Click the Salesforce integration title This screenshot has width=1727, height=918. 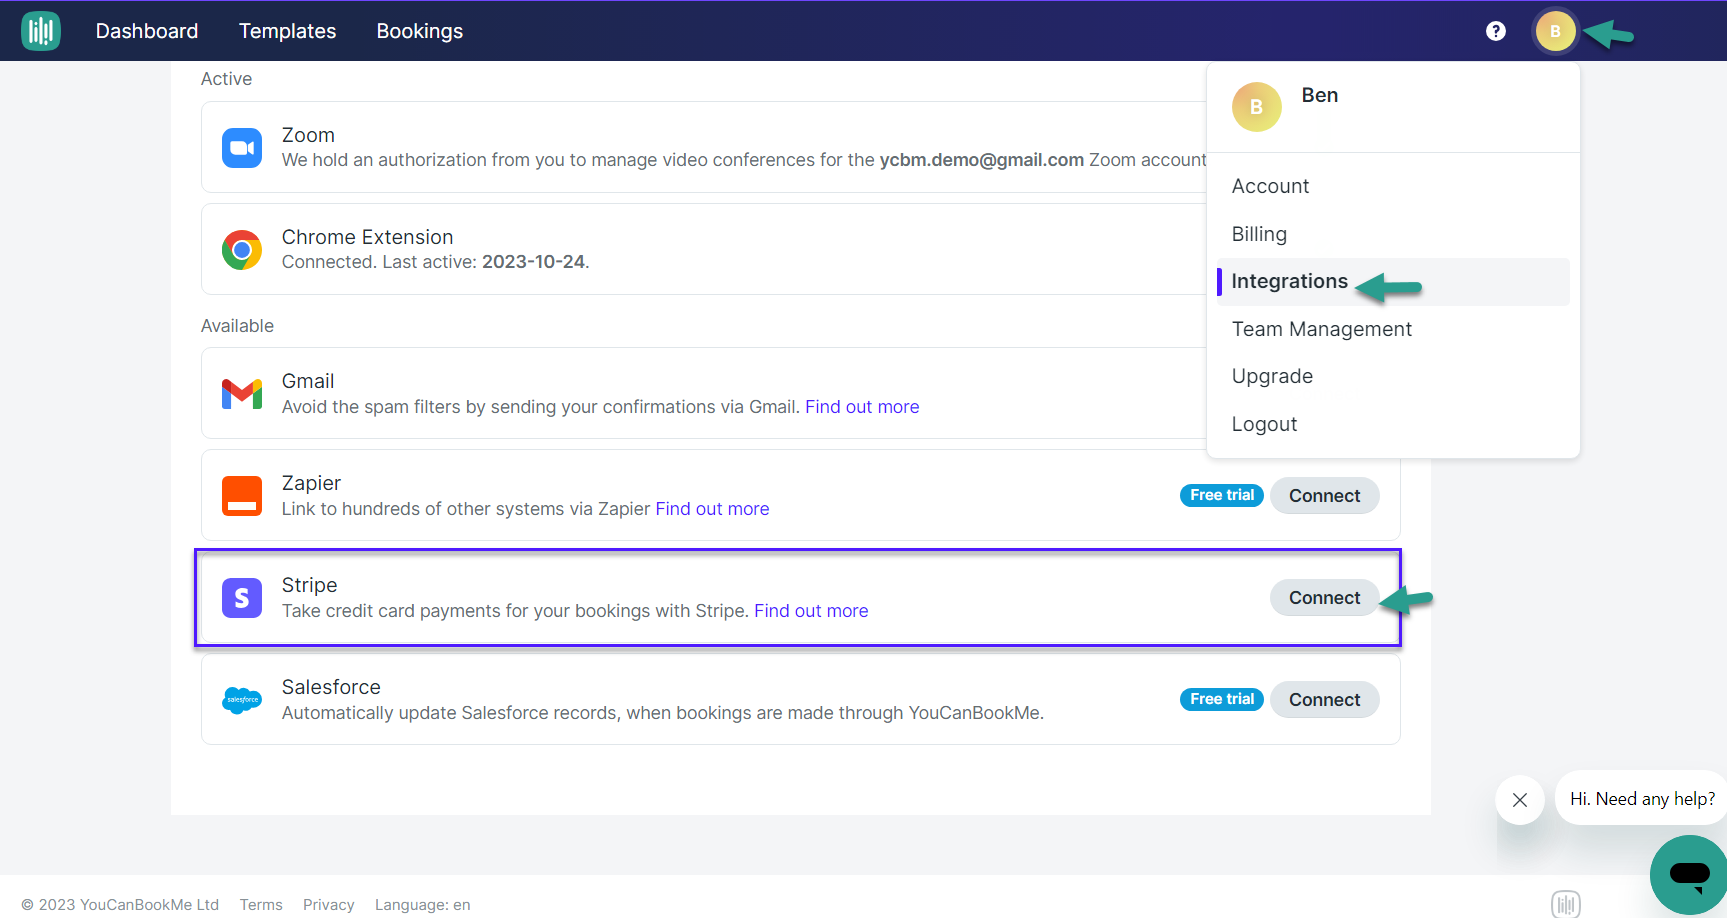coord(331,687)
